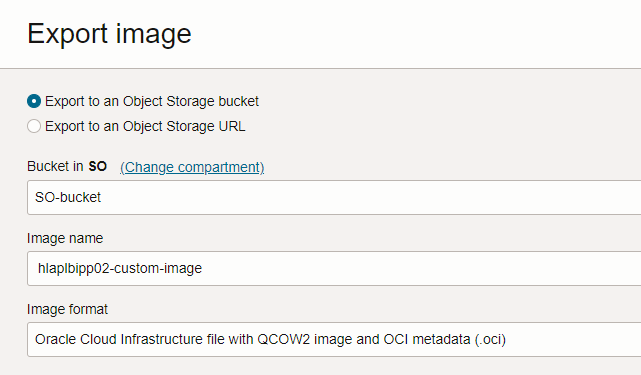Image resolution: width=641 pixels, height=375 pixels.
Task: Click the SO-bucket text in the bucket selector
Action: pyautogui.click(x=68, y=197)
